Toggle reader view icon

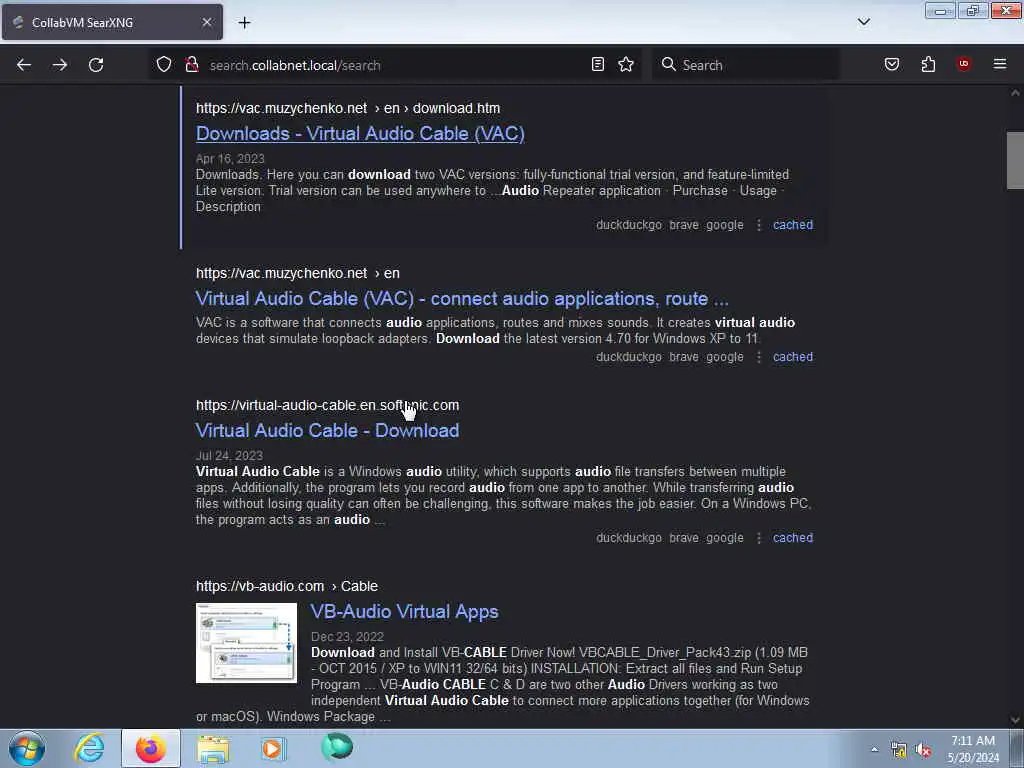point(598,64)
